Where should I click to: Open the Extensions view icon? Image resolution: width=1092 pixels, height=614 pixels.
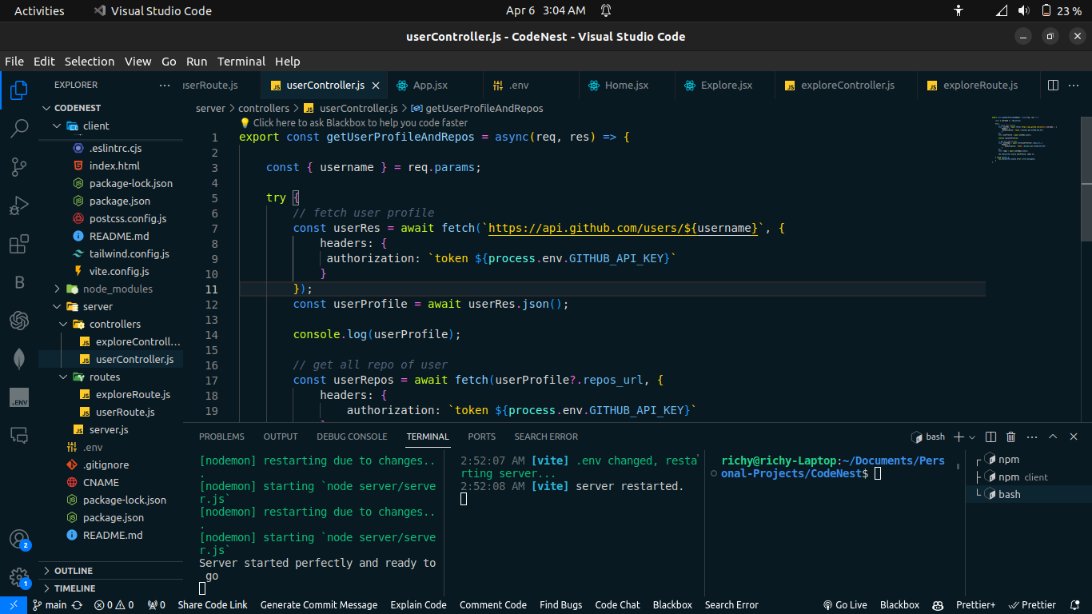click(19, 244)
